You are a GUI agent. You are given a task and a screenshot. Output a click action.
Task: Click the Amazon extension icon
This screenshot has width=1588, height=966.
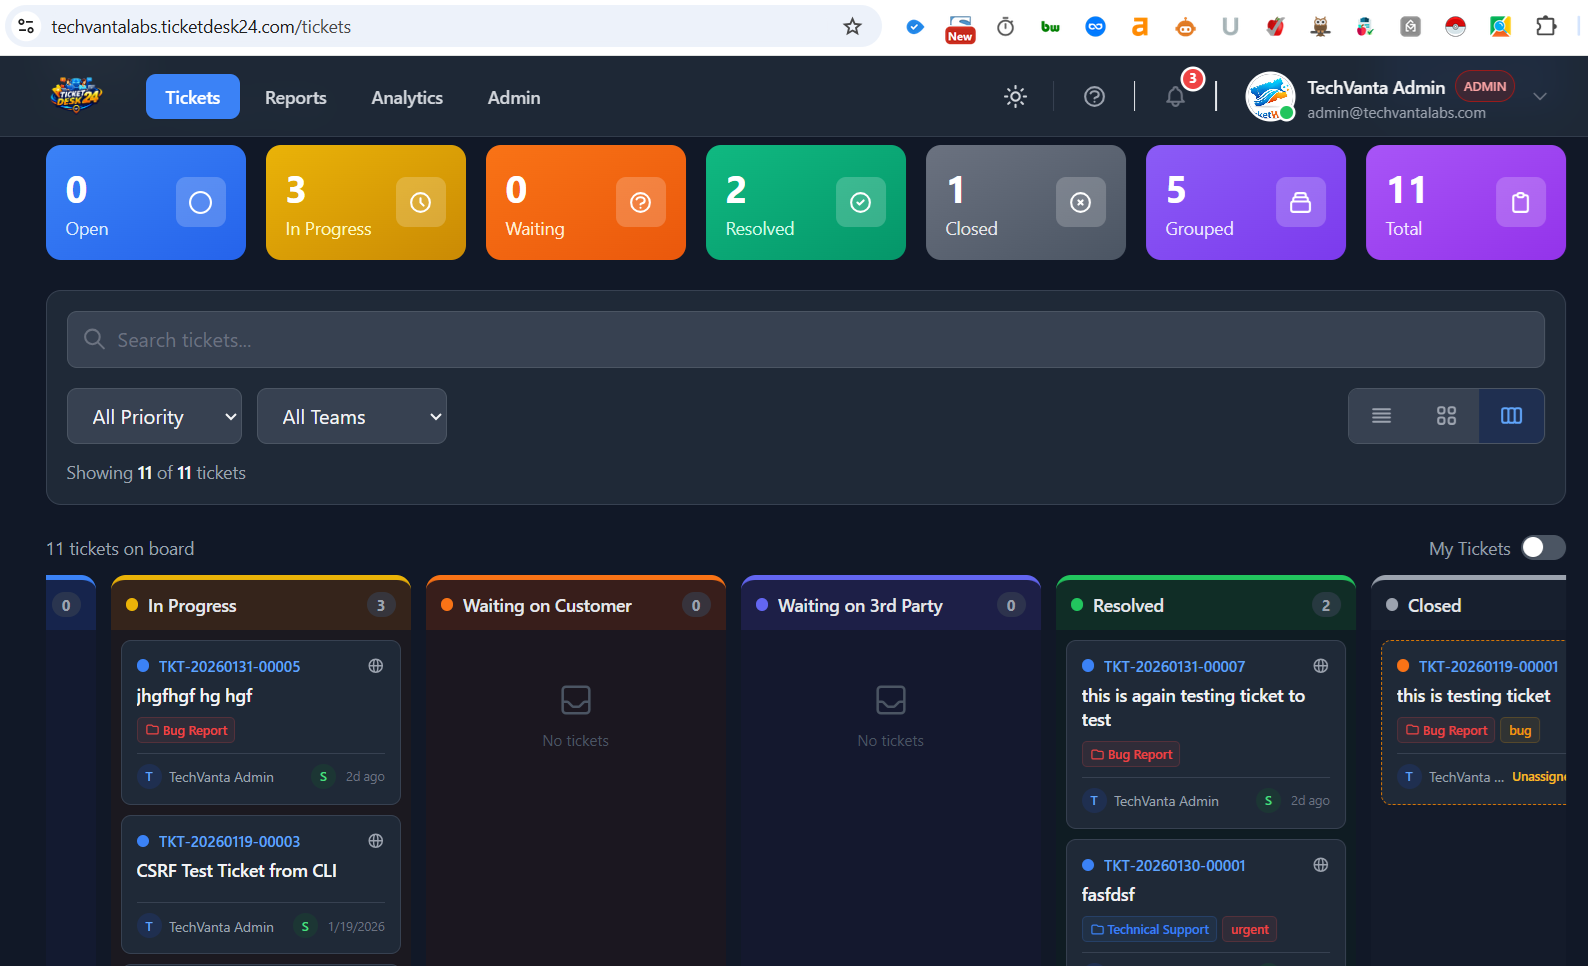[x=1140, y=27]
